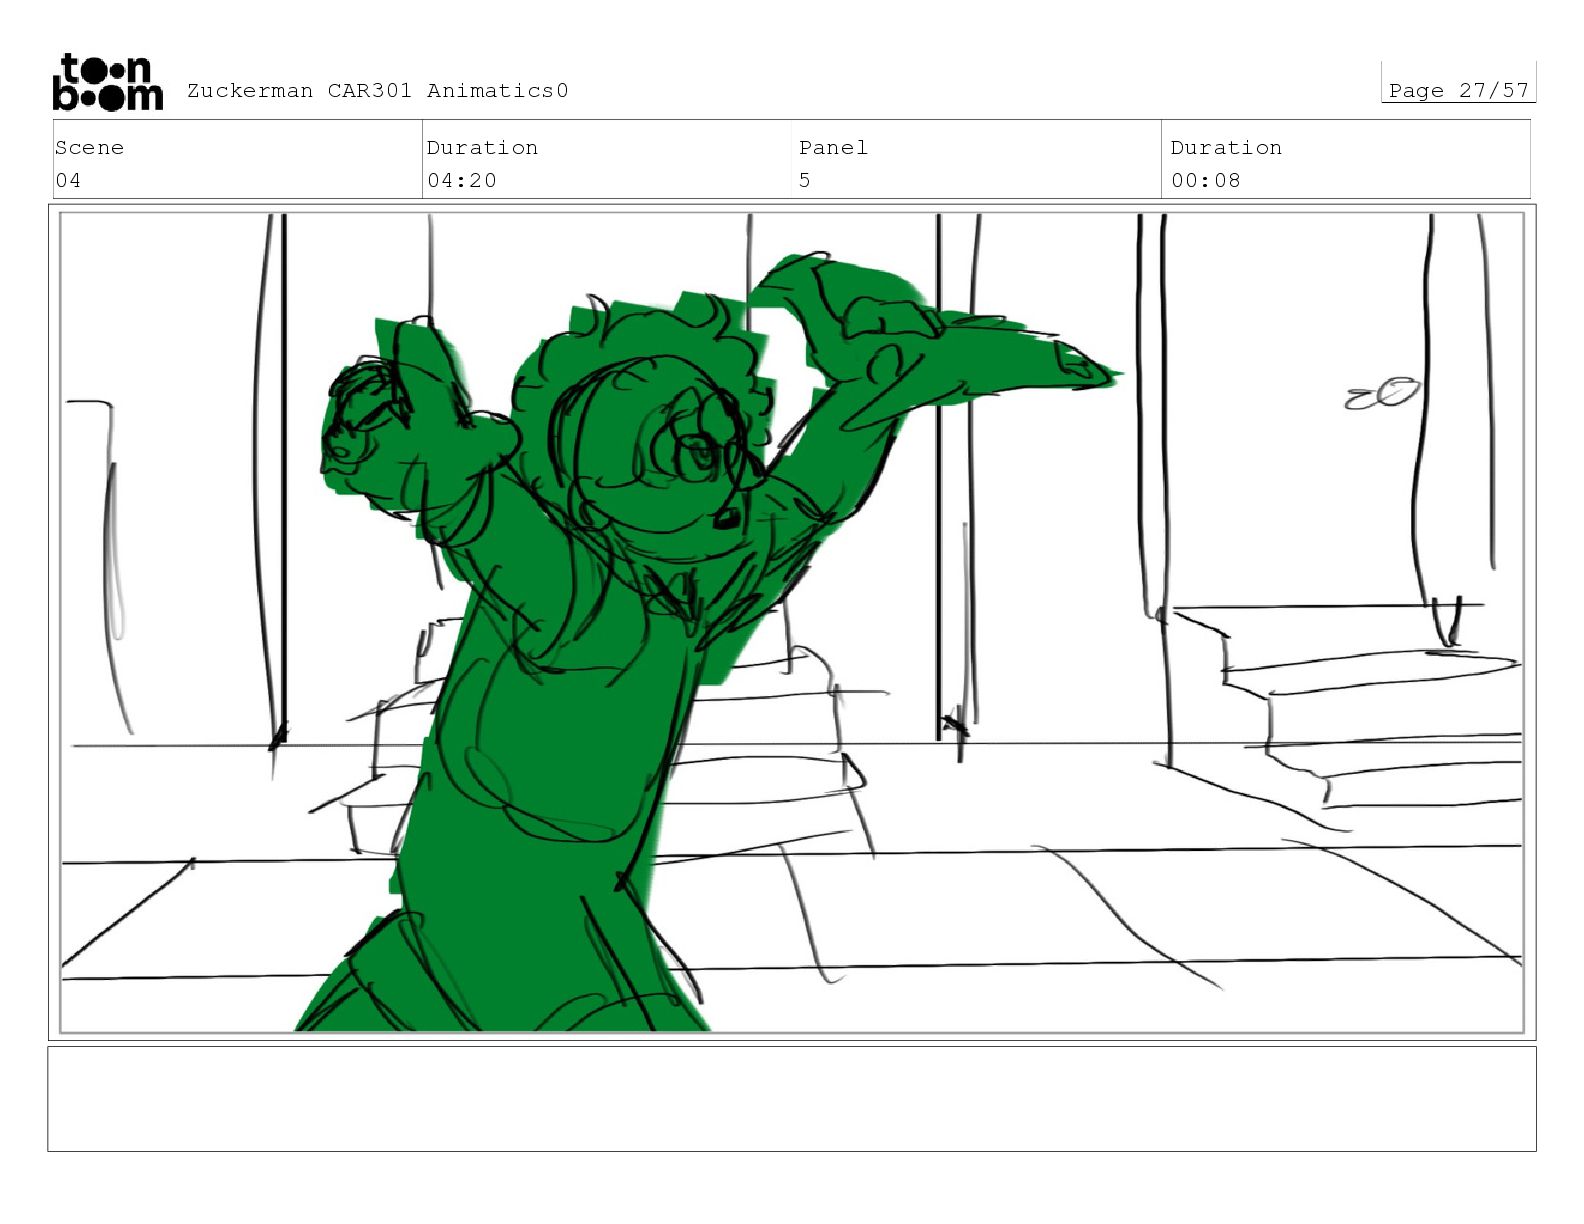
Task: Click the panel number value '5'
Action: [805, 181]
